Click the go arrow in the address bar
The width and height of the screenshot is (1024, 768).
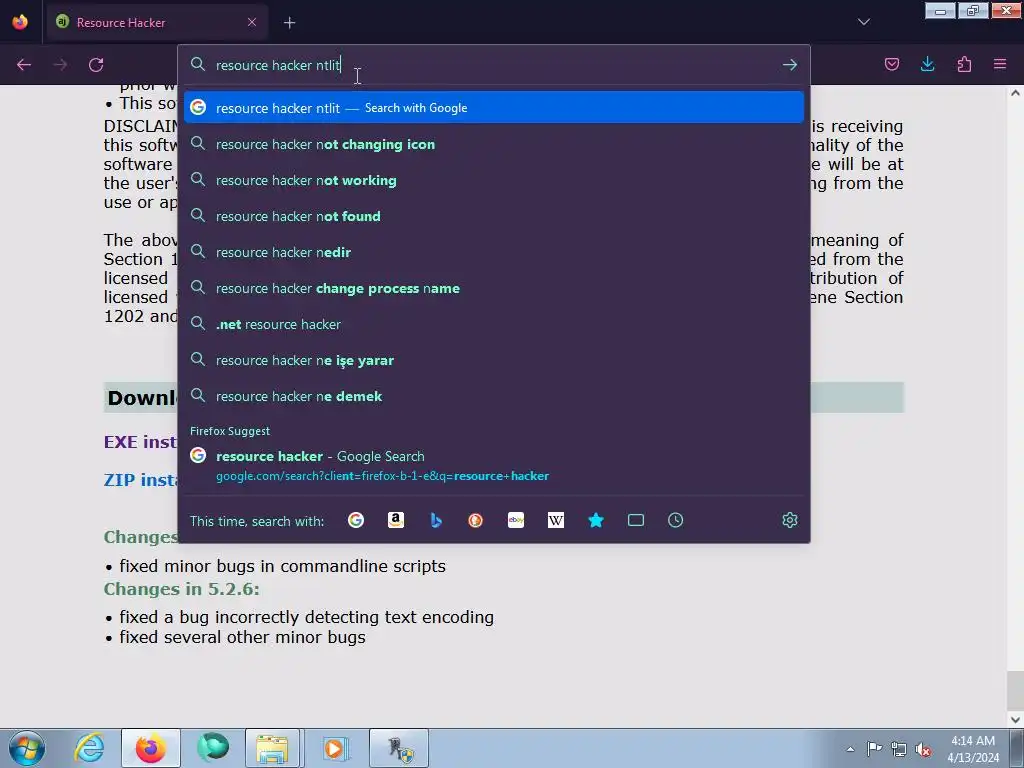point(790,65)
